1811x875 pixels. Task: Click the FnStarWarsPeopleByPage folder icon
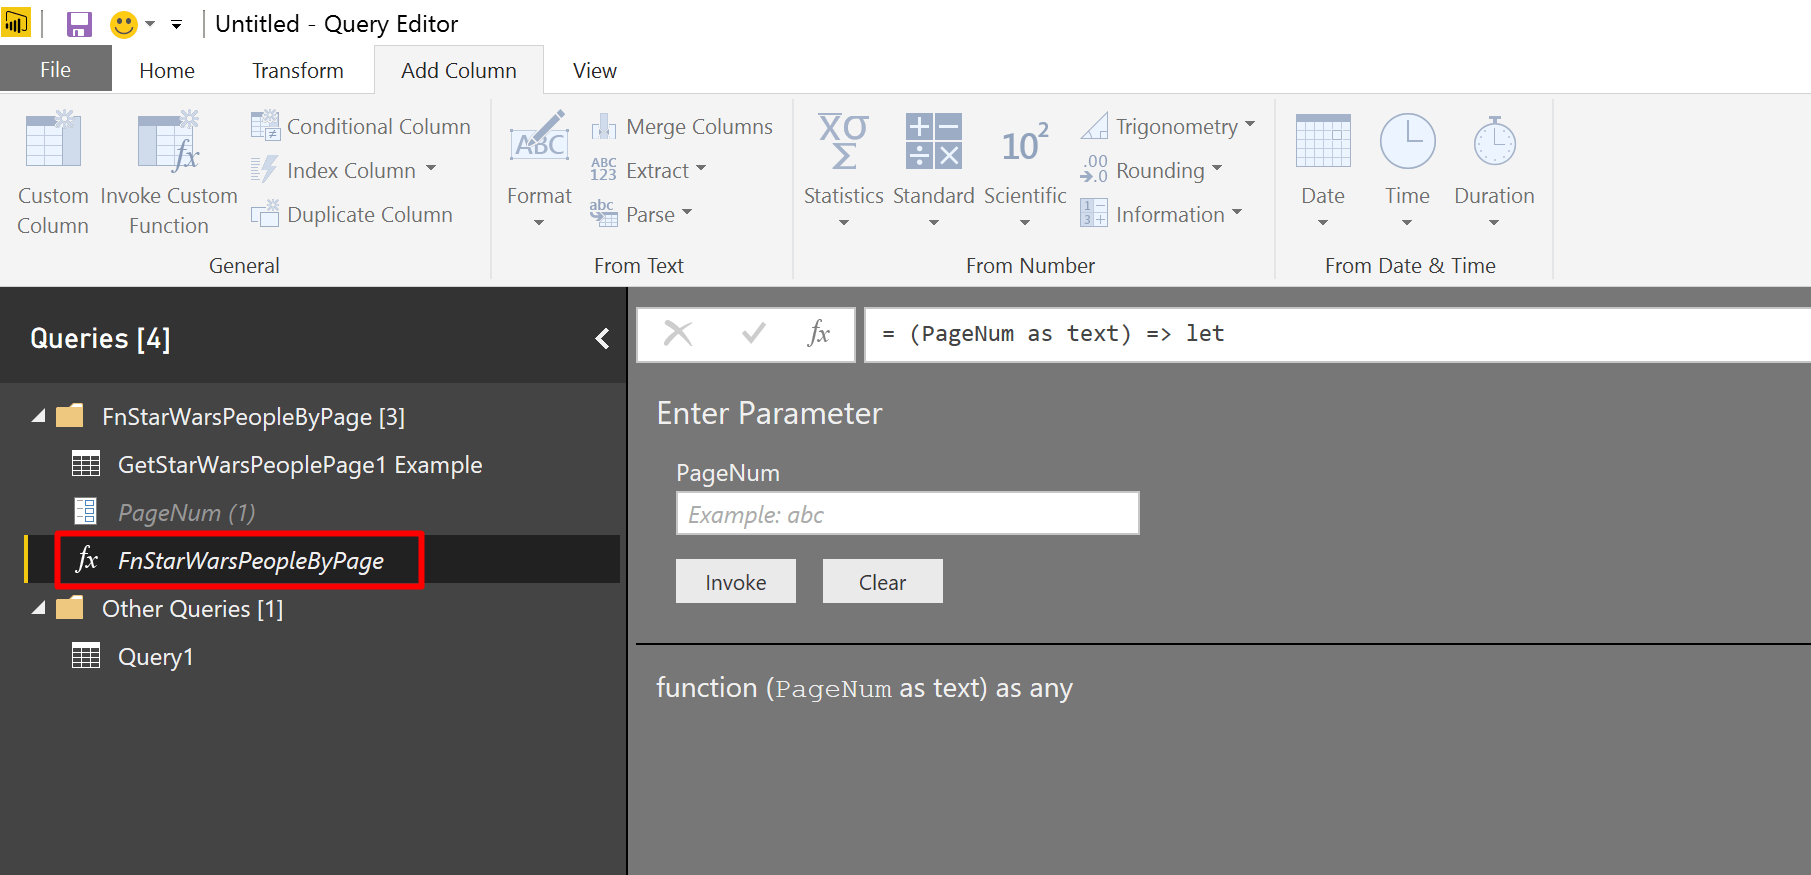click(70, 416)
